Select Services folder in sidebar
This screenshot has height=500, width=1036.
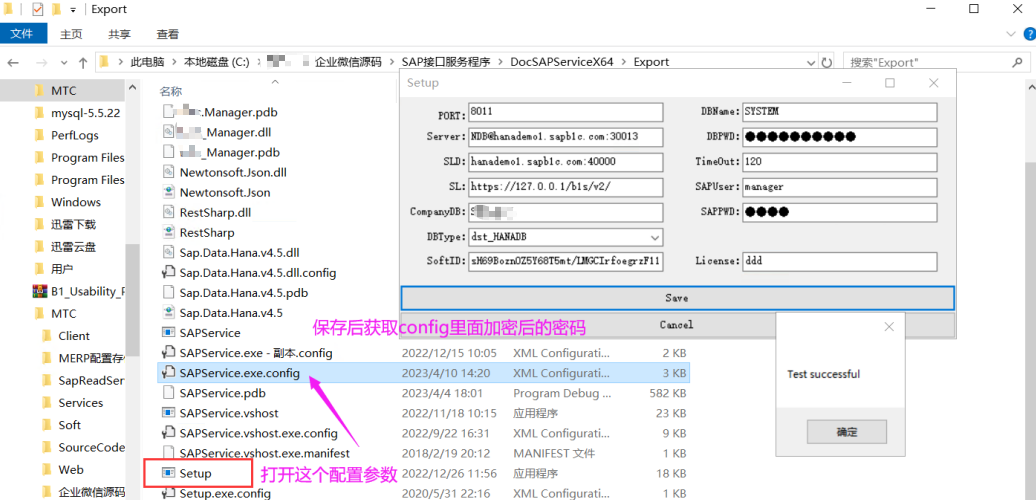click(81, 403)
